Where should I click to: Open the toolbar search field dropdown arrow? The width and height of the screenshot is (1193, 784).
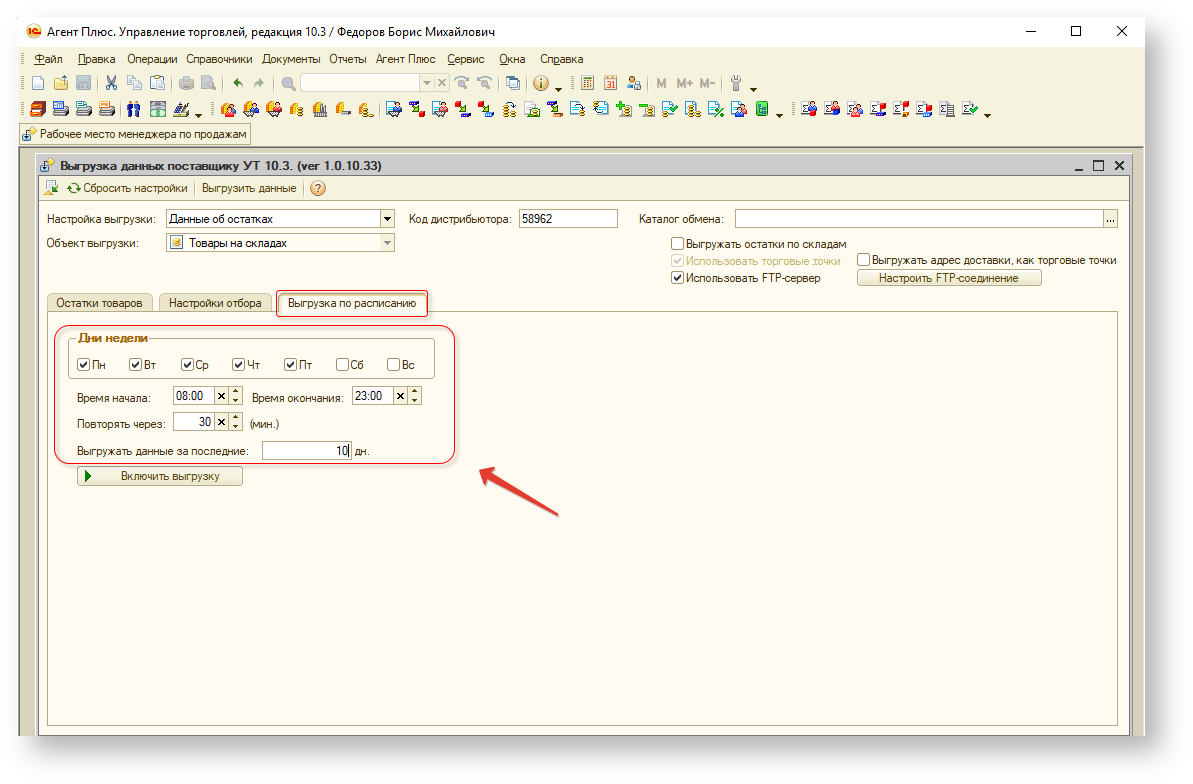tap(427, 82)
